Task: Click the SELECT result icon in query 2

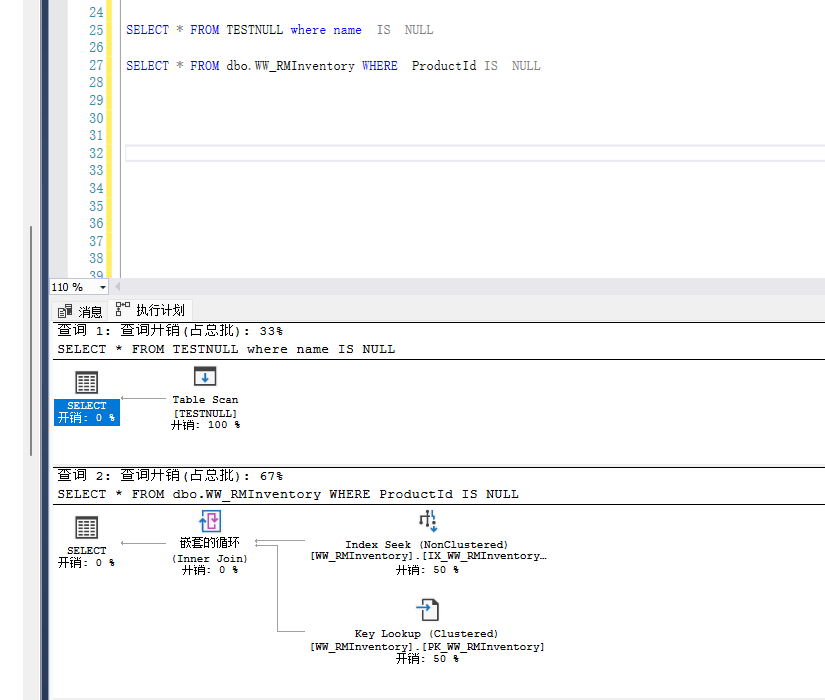Action: click(87, 527)
